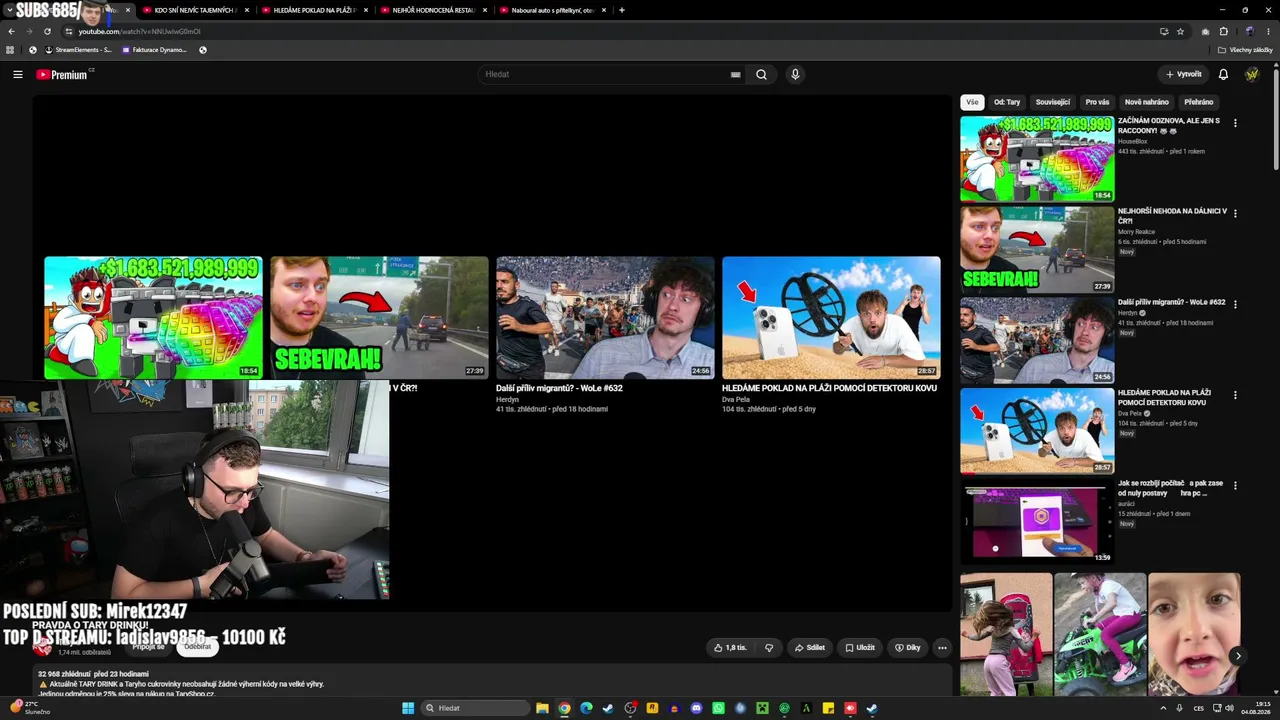Open the Dva Pela channel in the sidebar
Viewport: 1280px width, 720px height.
coord(1129,413)
